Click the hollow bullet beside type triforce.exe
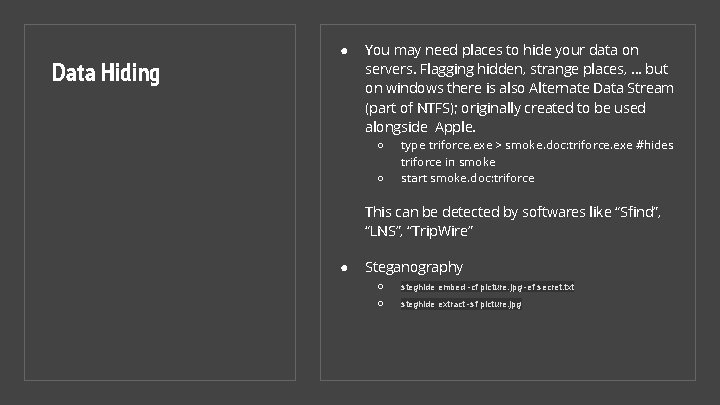 pyautogui.click(x=380, y=146)
